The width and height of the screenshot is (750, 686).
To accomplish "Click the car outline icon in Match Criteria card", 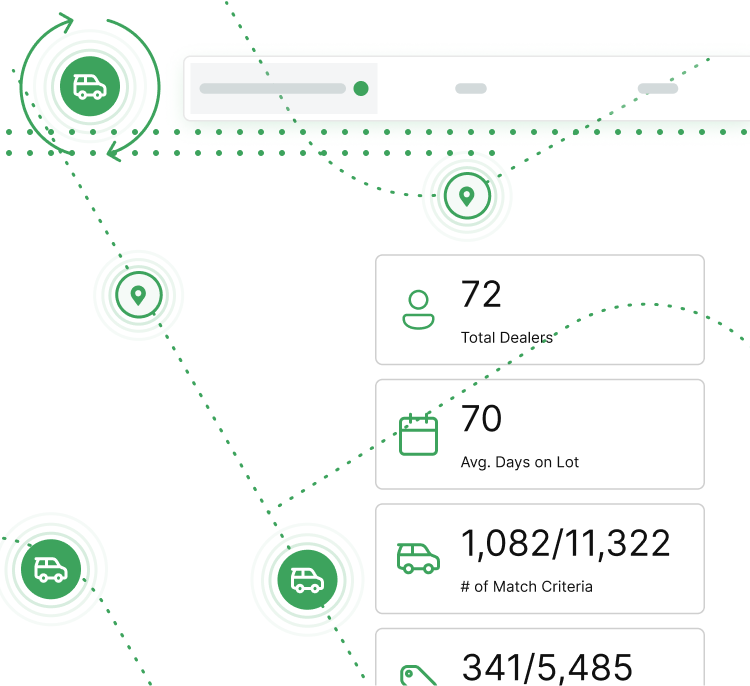I will pos(418,558).
